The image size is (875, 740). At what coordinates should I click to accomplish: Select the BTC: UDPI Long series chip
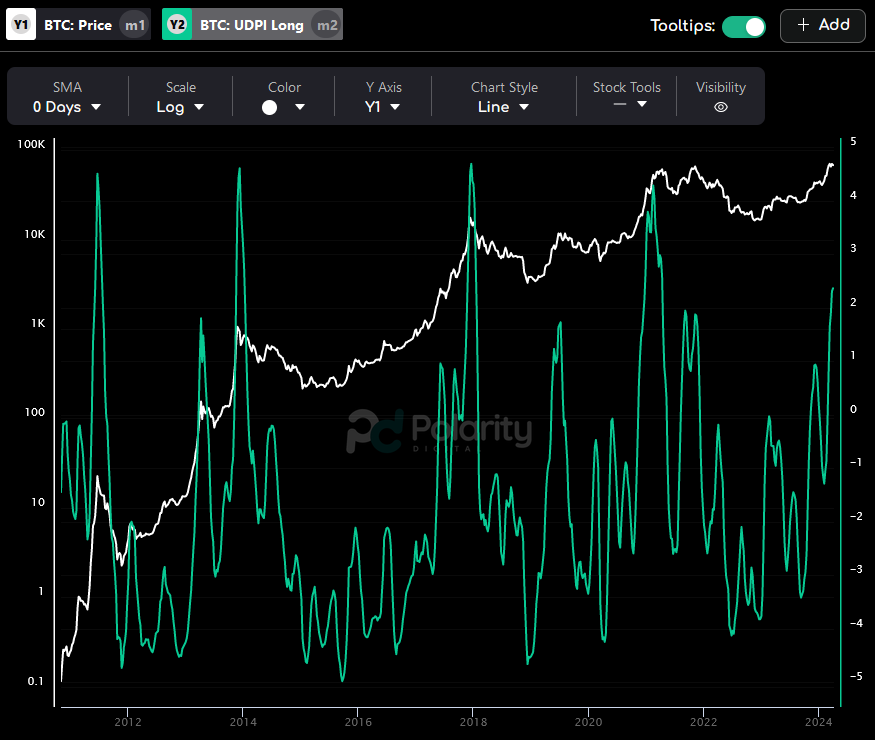click(250, 23)
